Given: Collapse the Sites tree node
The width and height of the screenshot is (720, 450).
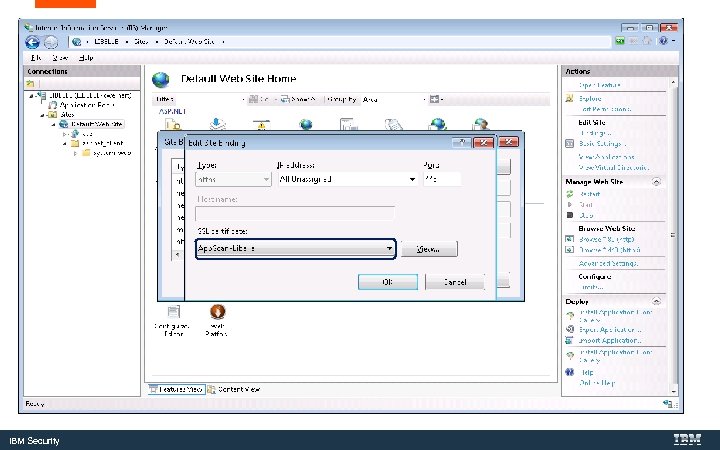Looking at the screenshot, I should (42, 115).
